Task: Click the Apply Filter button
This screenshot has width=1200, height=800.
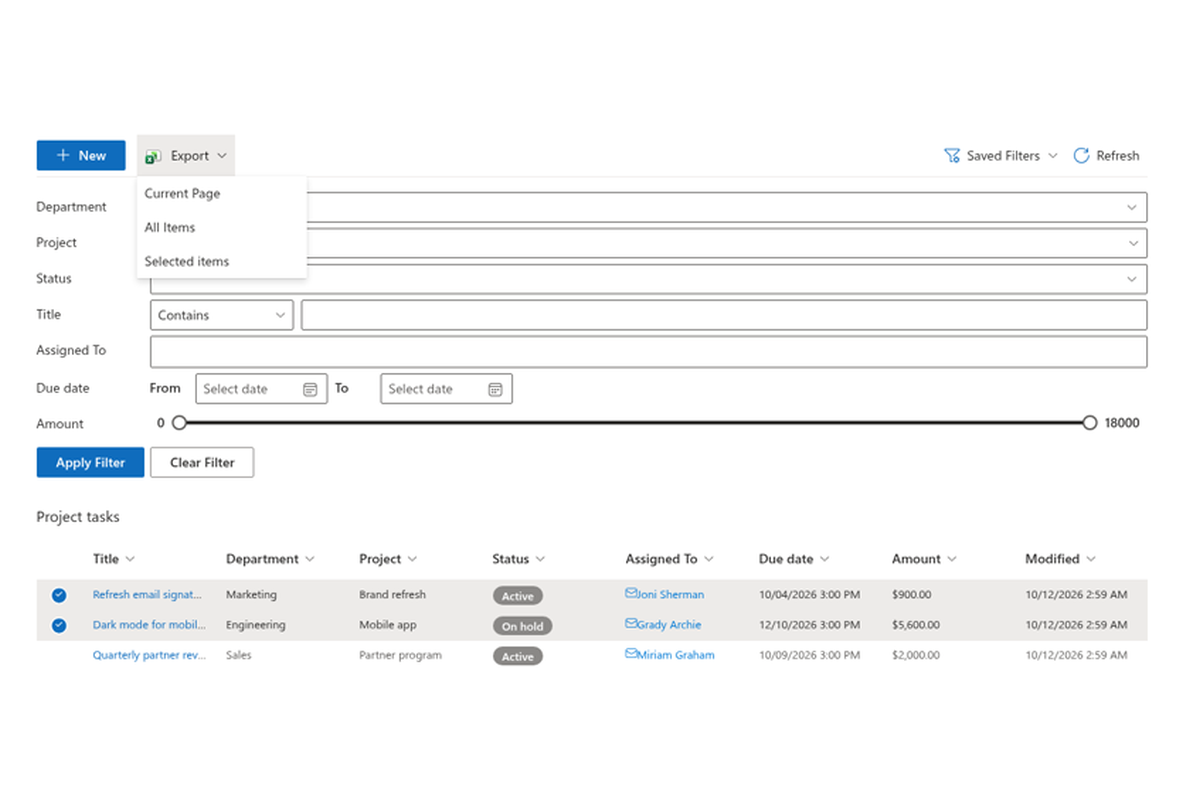Action: coord(90,463)
